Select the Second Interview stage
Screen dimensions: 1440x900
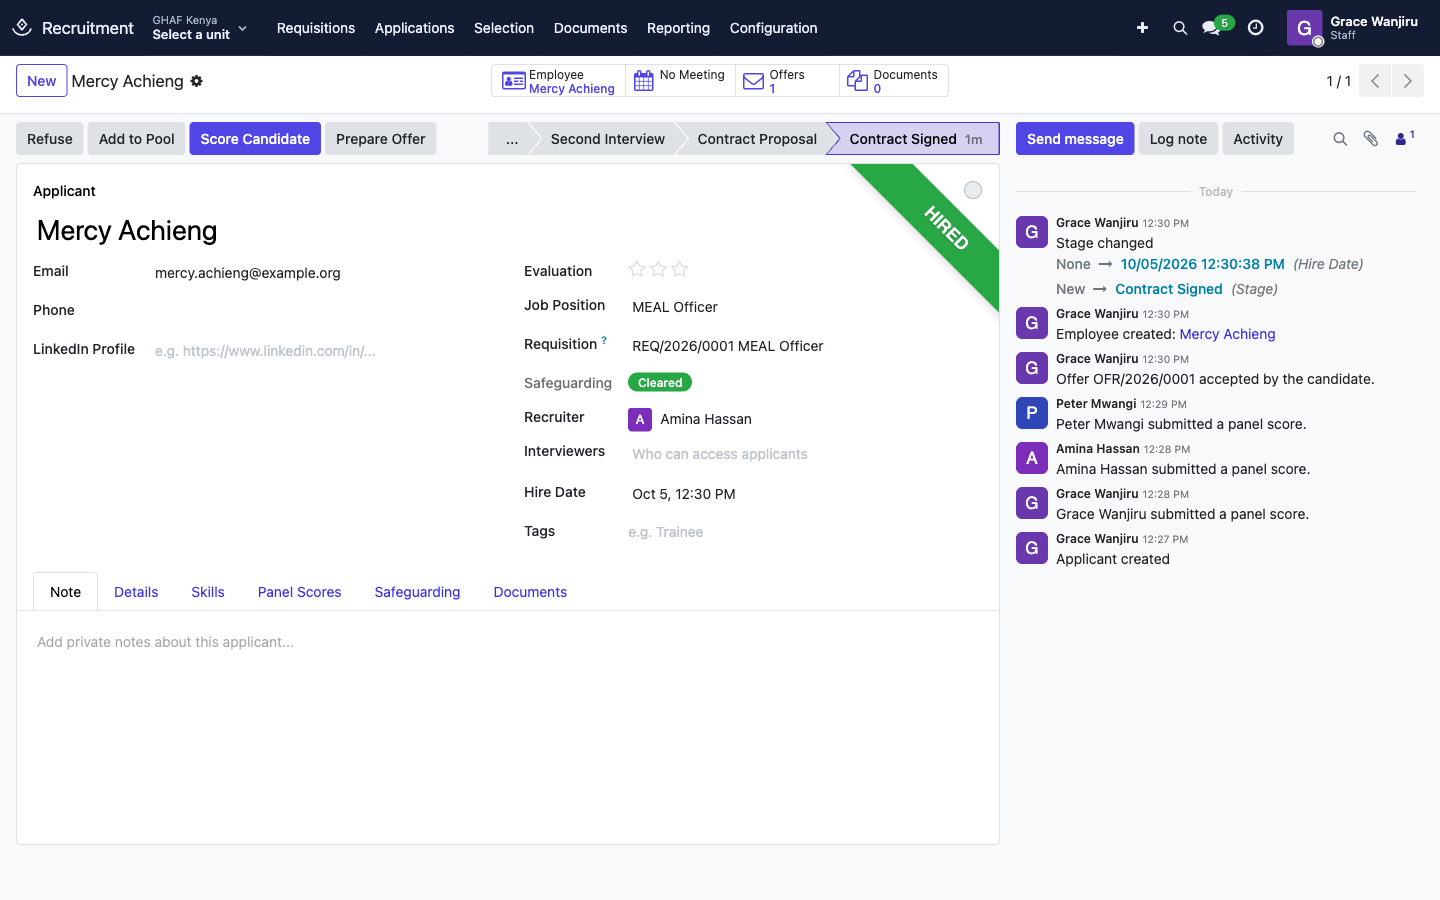point(607,139)
